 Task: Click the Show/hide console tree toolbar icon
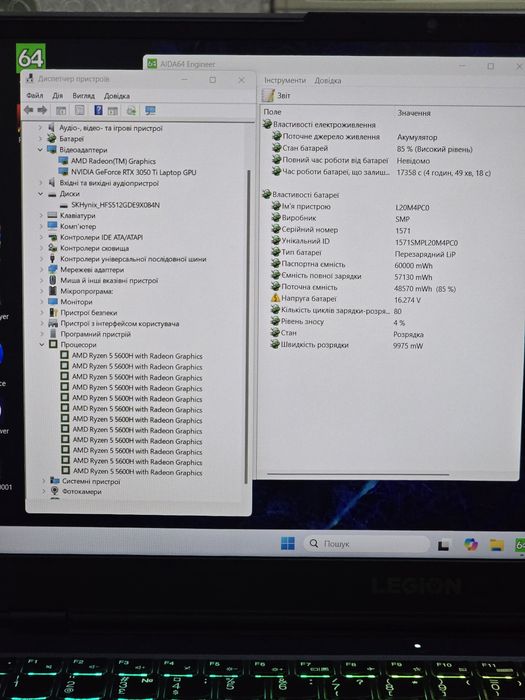(x=61, y=110)
